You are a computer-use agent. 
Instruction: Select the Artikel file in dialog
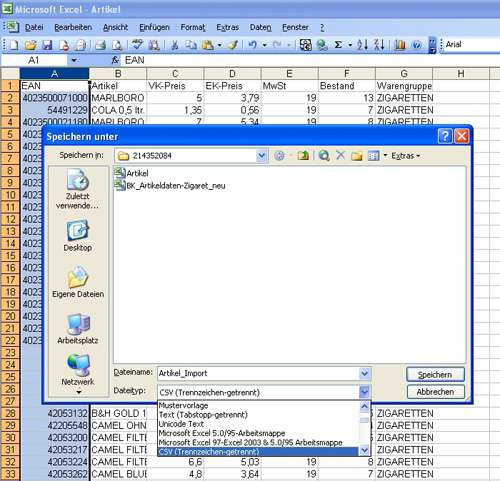(131, 173)
